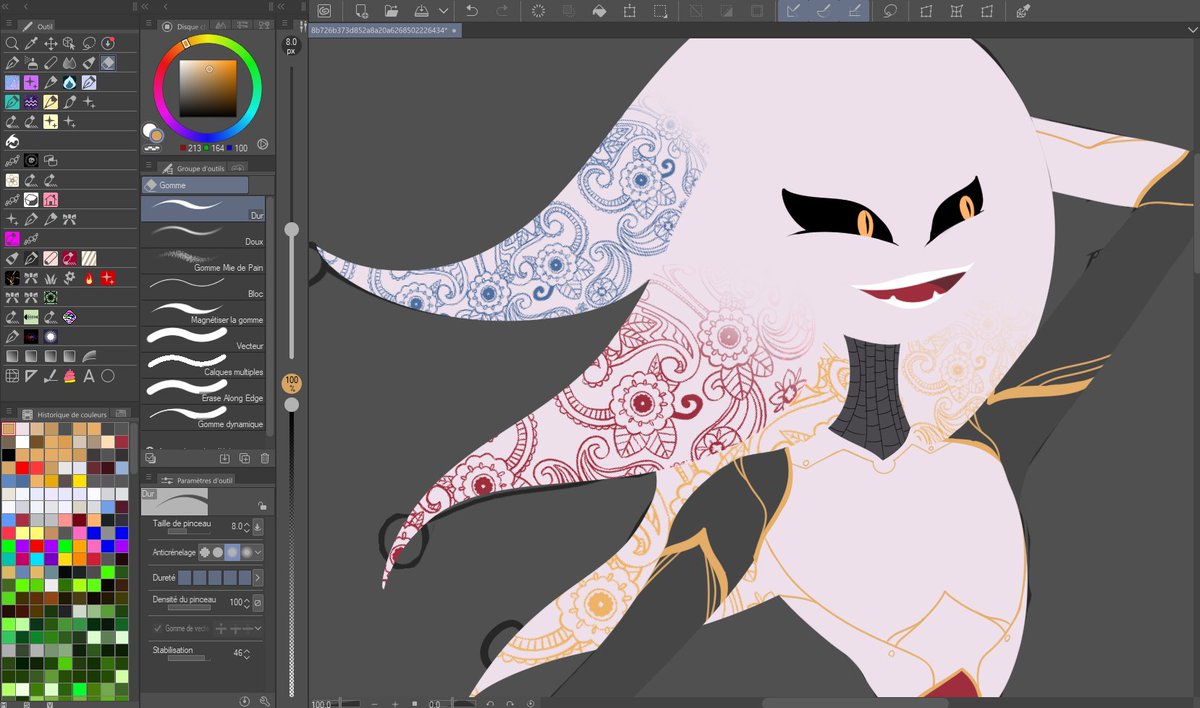Select the strongest anticrénelage option
This screenshot has height=708, width=1200.
(246, 552)
